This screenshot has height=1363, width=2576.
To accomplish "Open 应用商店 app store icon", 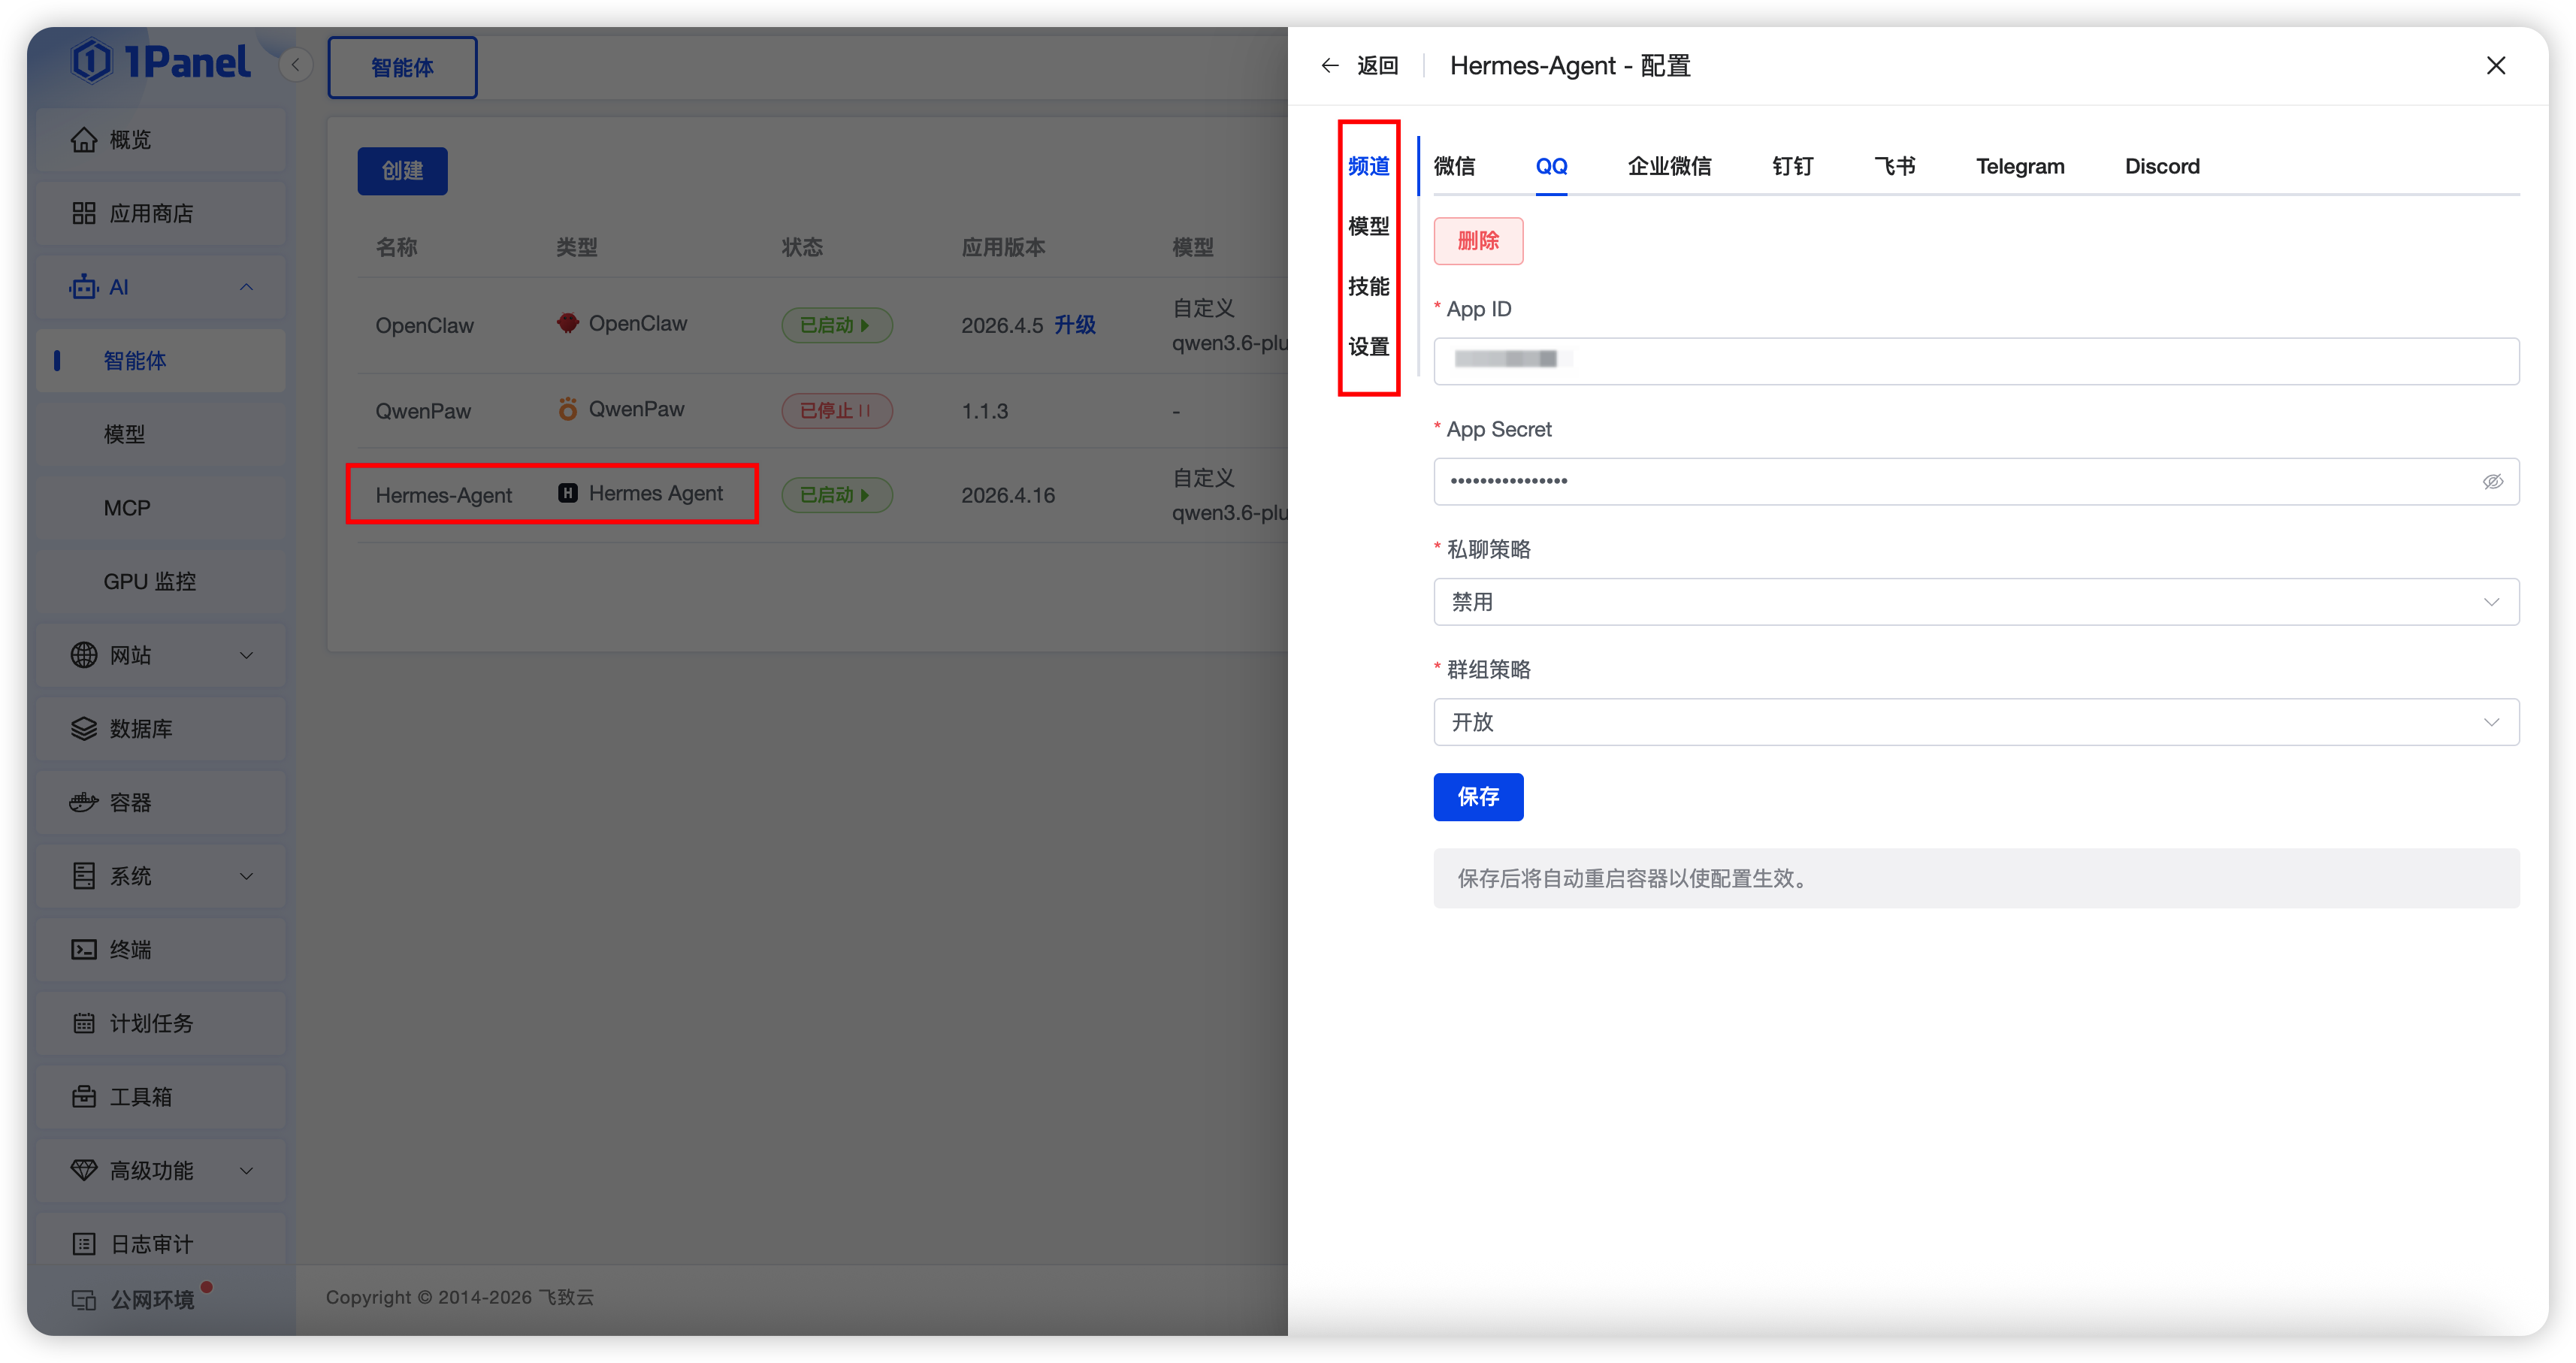I will pyautogui.click(x=84, y=213).
